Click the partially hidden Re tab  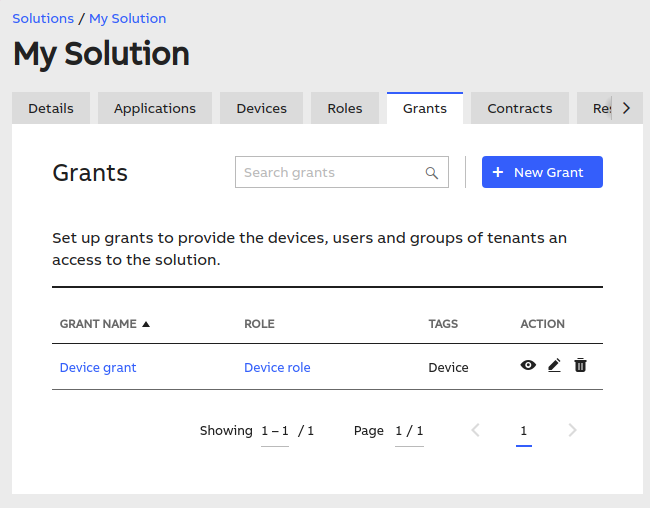click(x=595, y=108)
